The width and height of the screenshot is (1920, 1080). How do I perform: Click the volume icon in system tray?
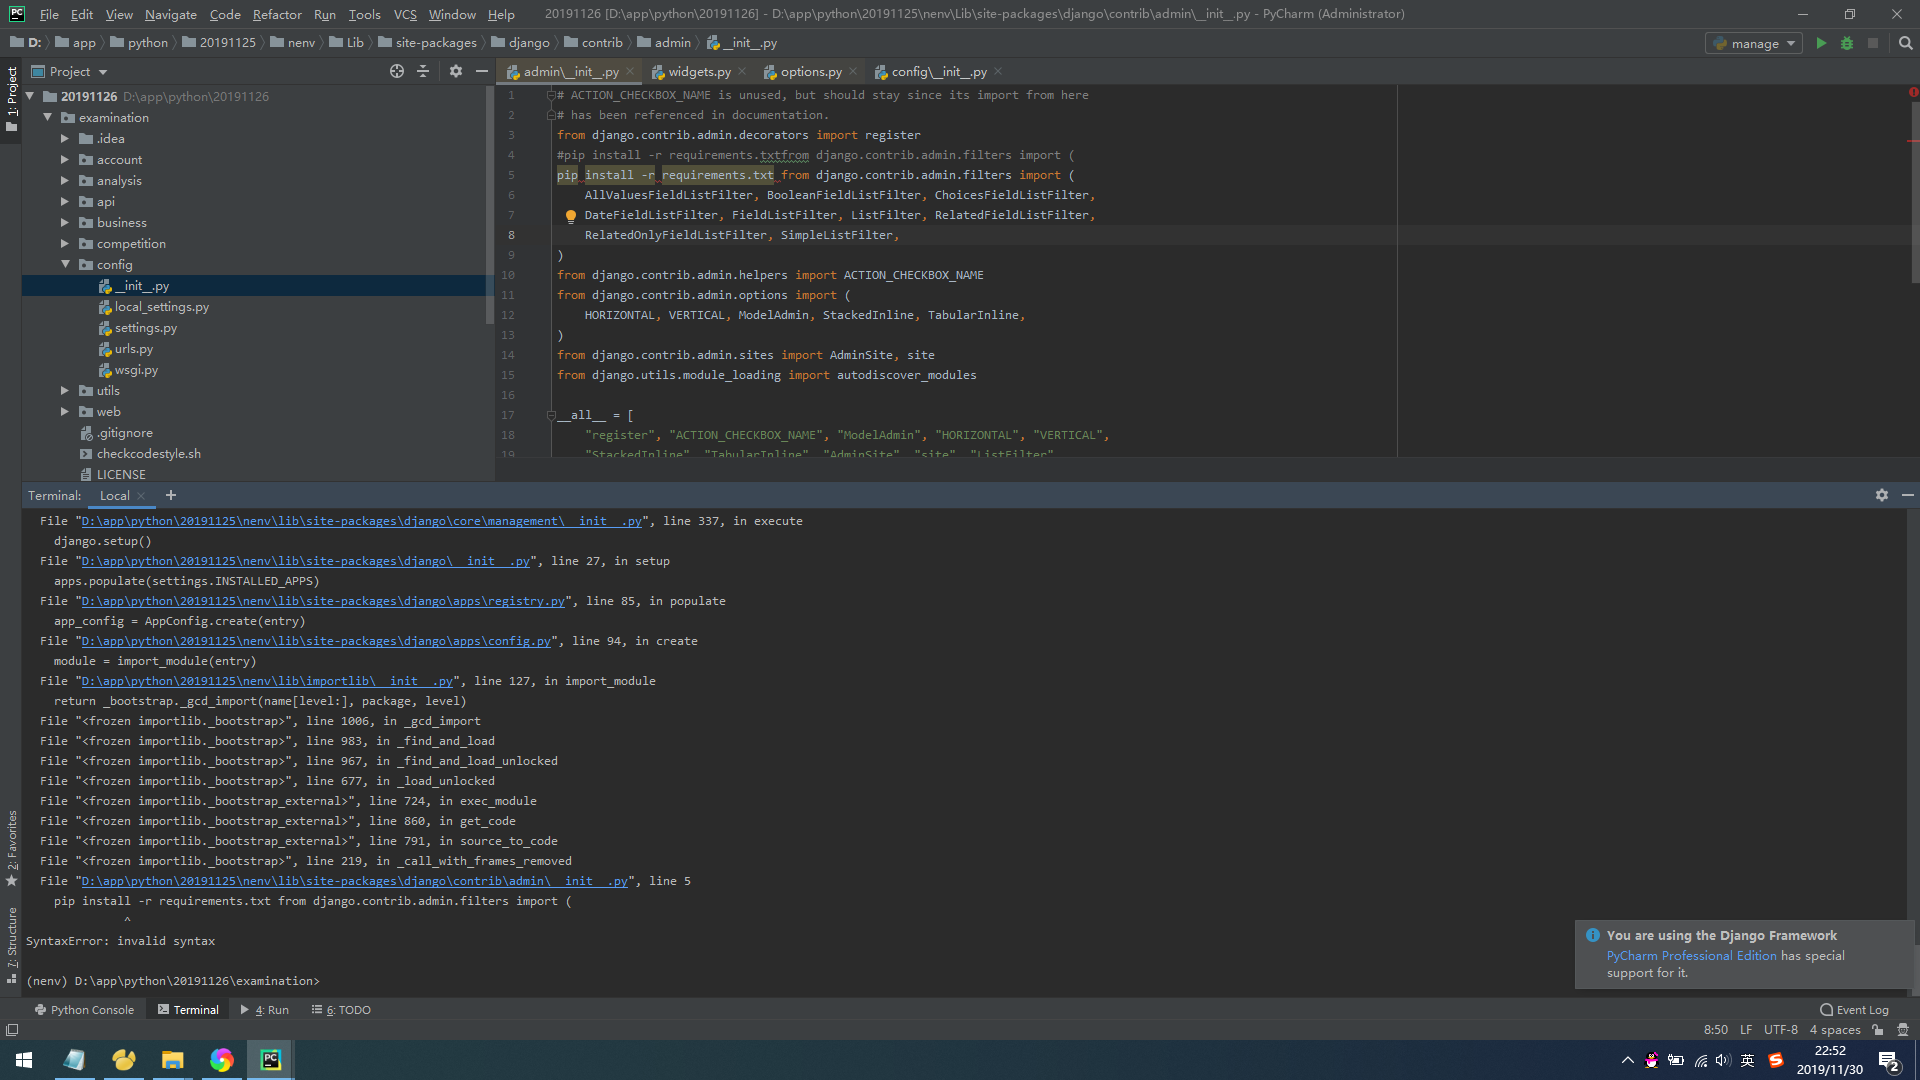pyautogui.click(x=1722, y=1060)
